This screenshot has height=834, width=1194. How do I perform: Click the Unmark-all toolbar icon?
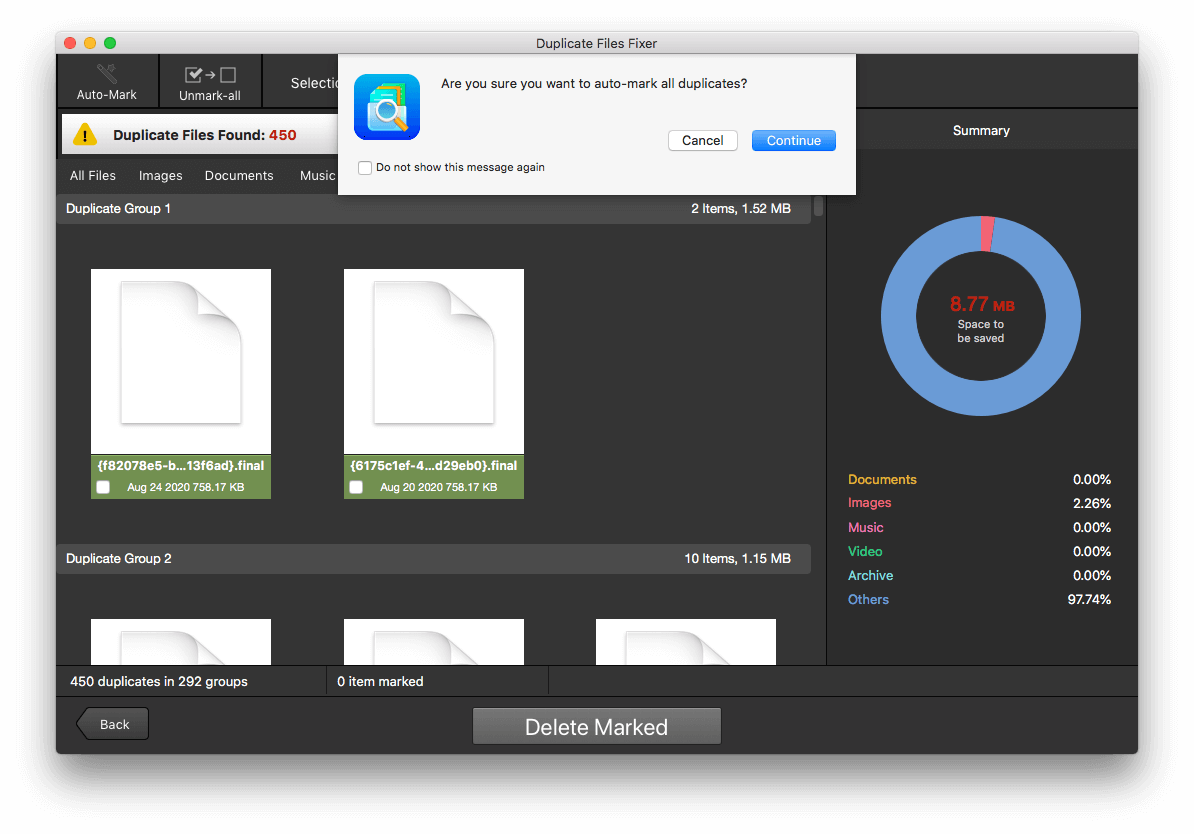click(210, 75)
